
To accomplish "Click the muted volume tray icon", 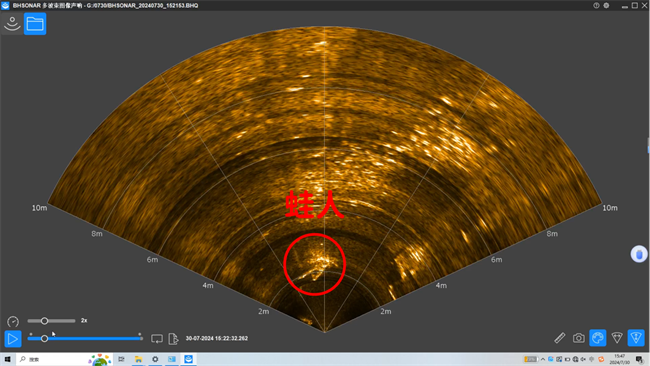I will pyautogui.click(x=583, y=359).
